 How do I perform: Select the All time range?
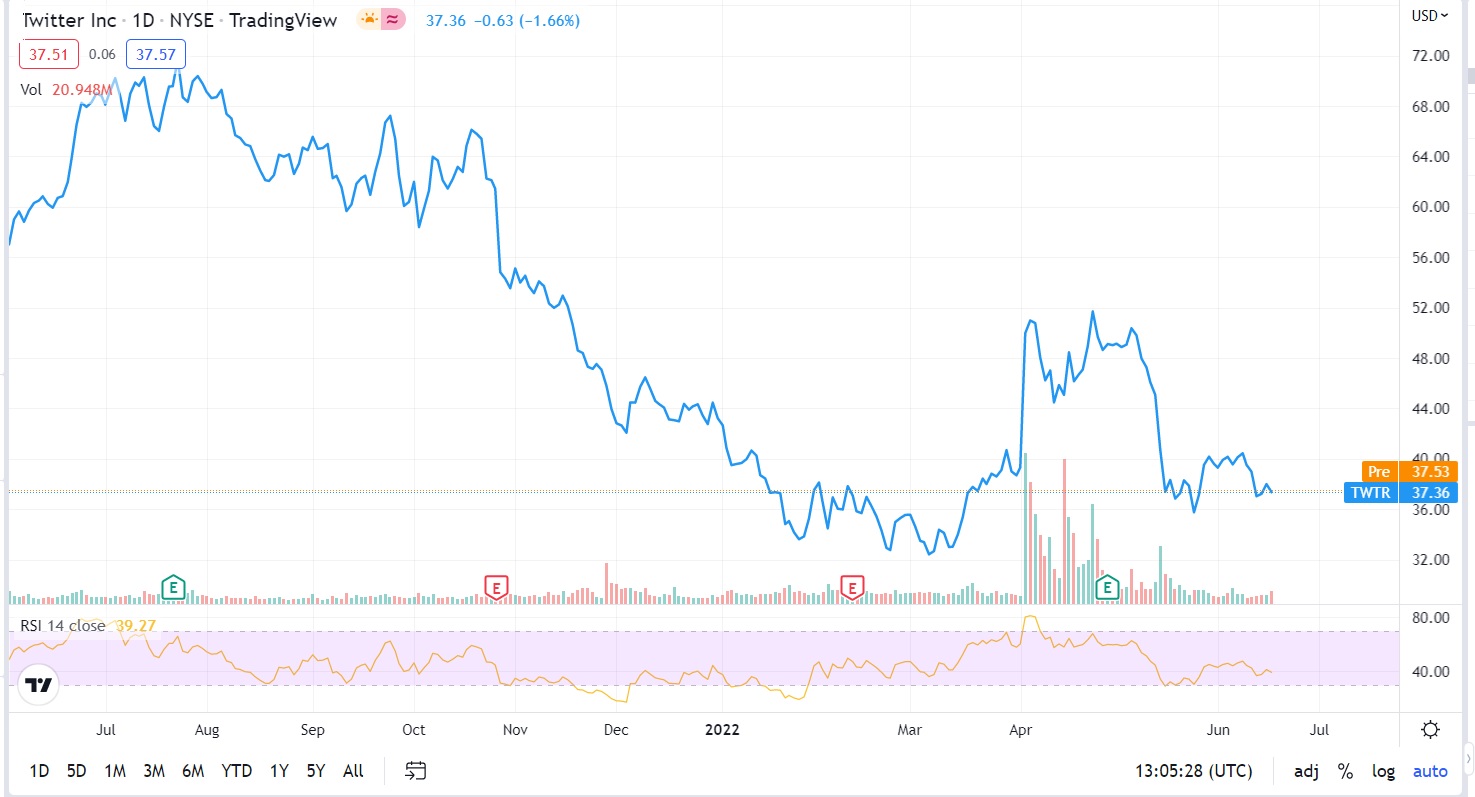tap(353, 771)
